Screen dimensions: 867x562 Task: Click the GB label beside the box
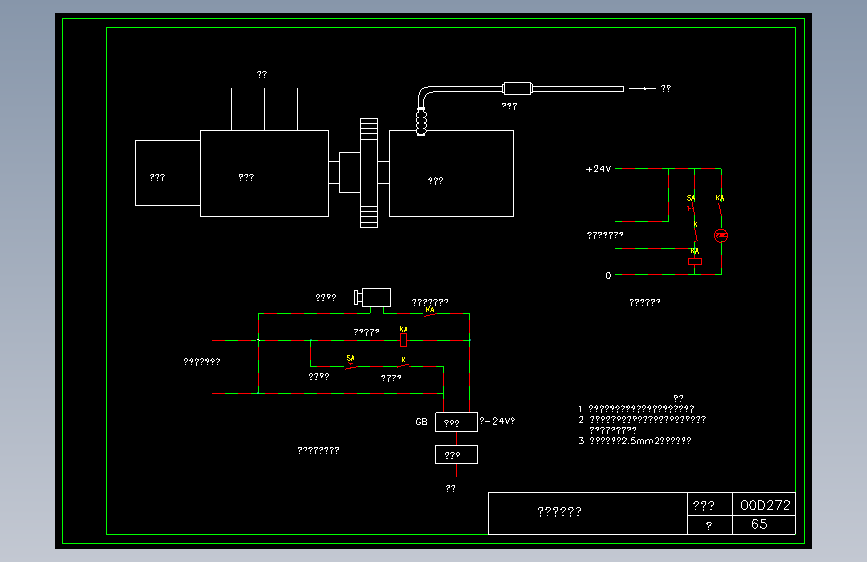click(421, 422)
